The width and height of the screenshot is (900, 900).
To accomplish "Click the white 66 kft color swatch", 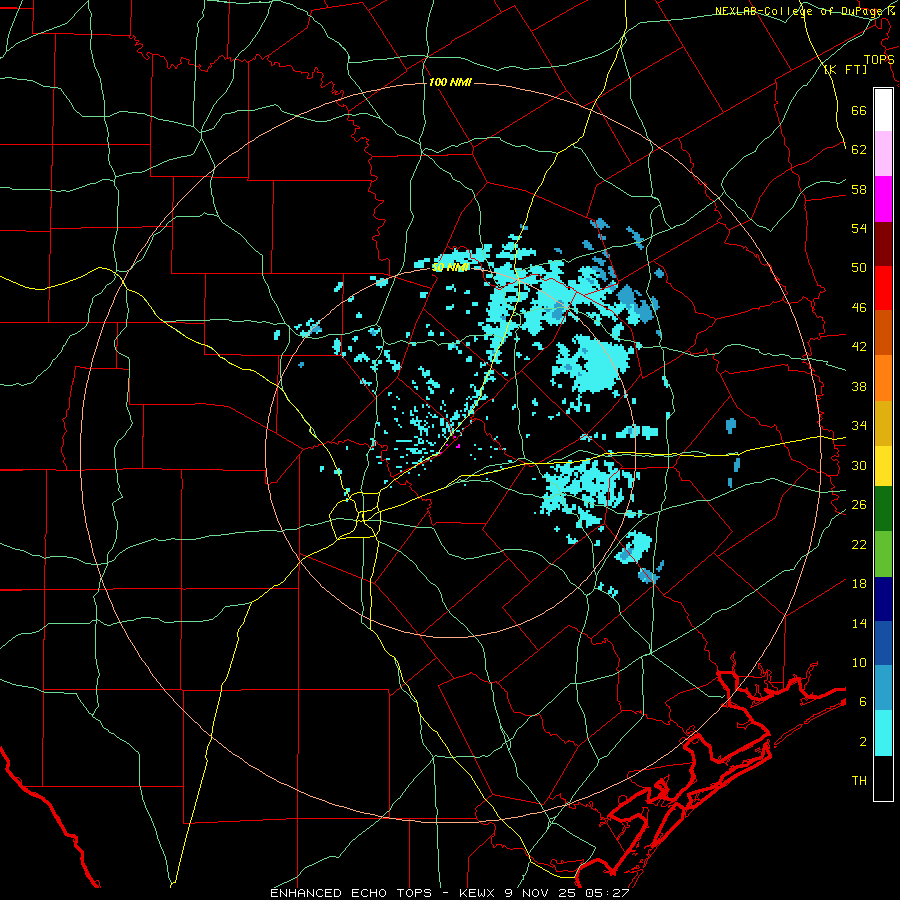I will point(883,110).
